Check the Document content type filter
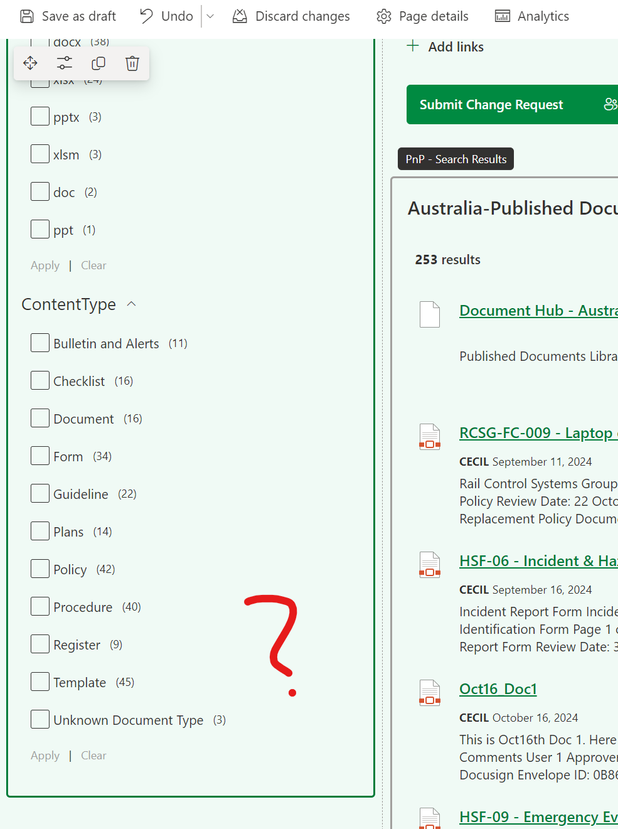The width and height of the screenshot is (618, 829). coord(40,418)
